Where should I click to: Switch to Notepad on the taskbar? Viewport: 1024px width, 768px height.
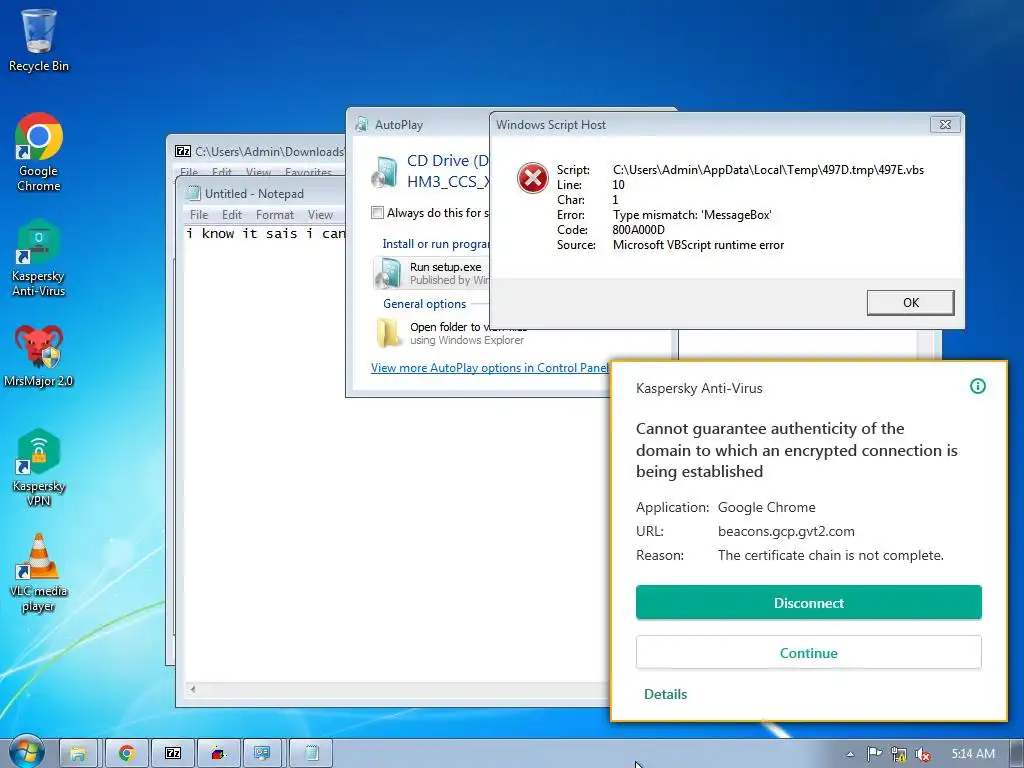[x=311, y=754]
